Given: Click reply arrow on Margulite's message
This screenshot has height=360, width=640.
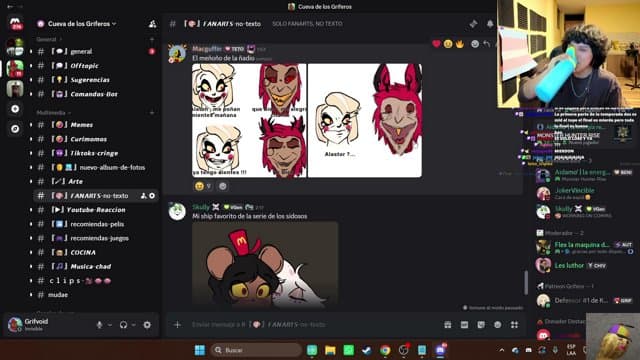Looking at the screenshot, I should [487, 44].
